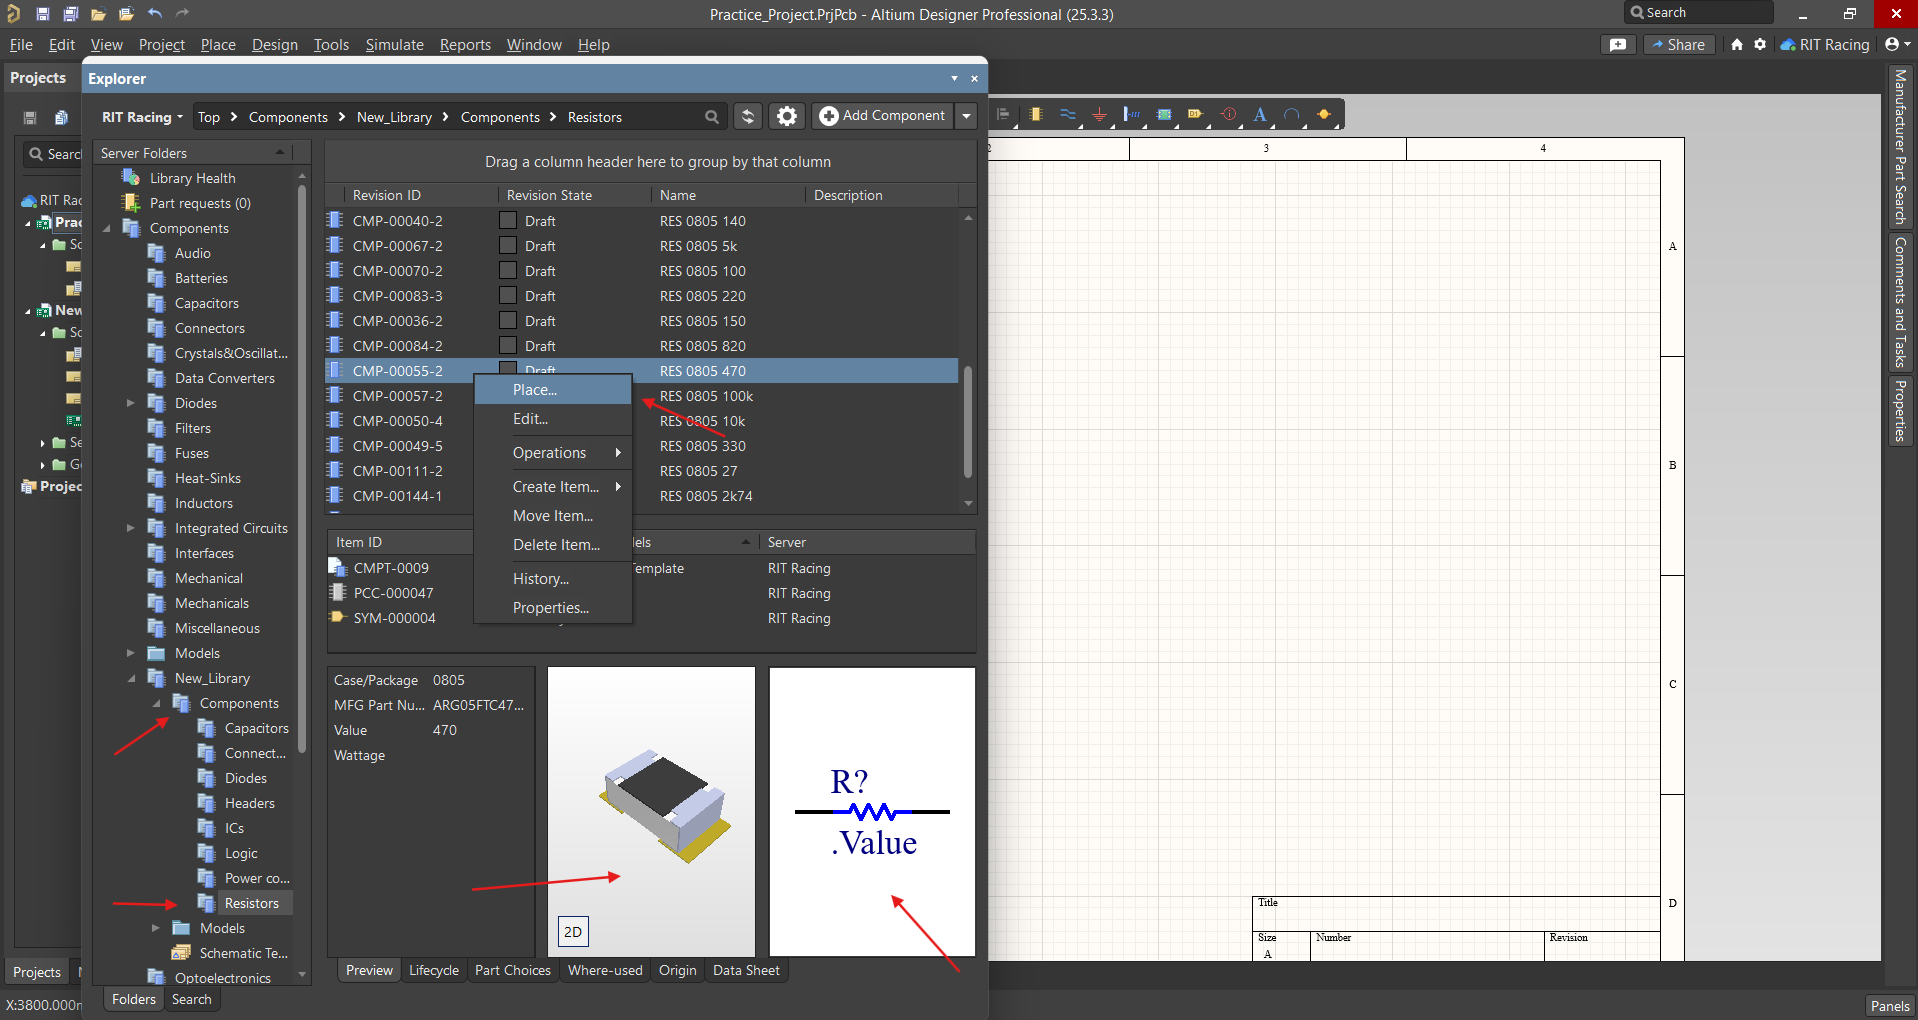
Task: Click the resistor symbol preview
Action: click(x=872, y=811)
